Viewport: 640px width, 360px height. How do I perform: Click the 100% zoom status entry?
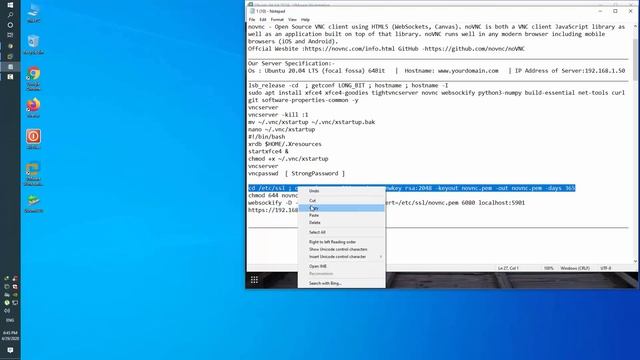click(x=549, y=268)
